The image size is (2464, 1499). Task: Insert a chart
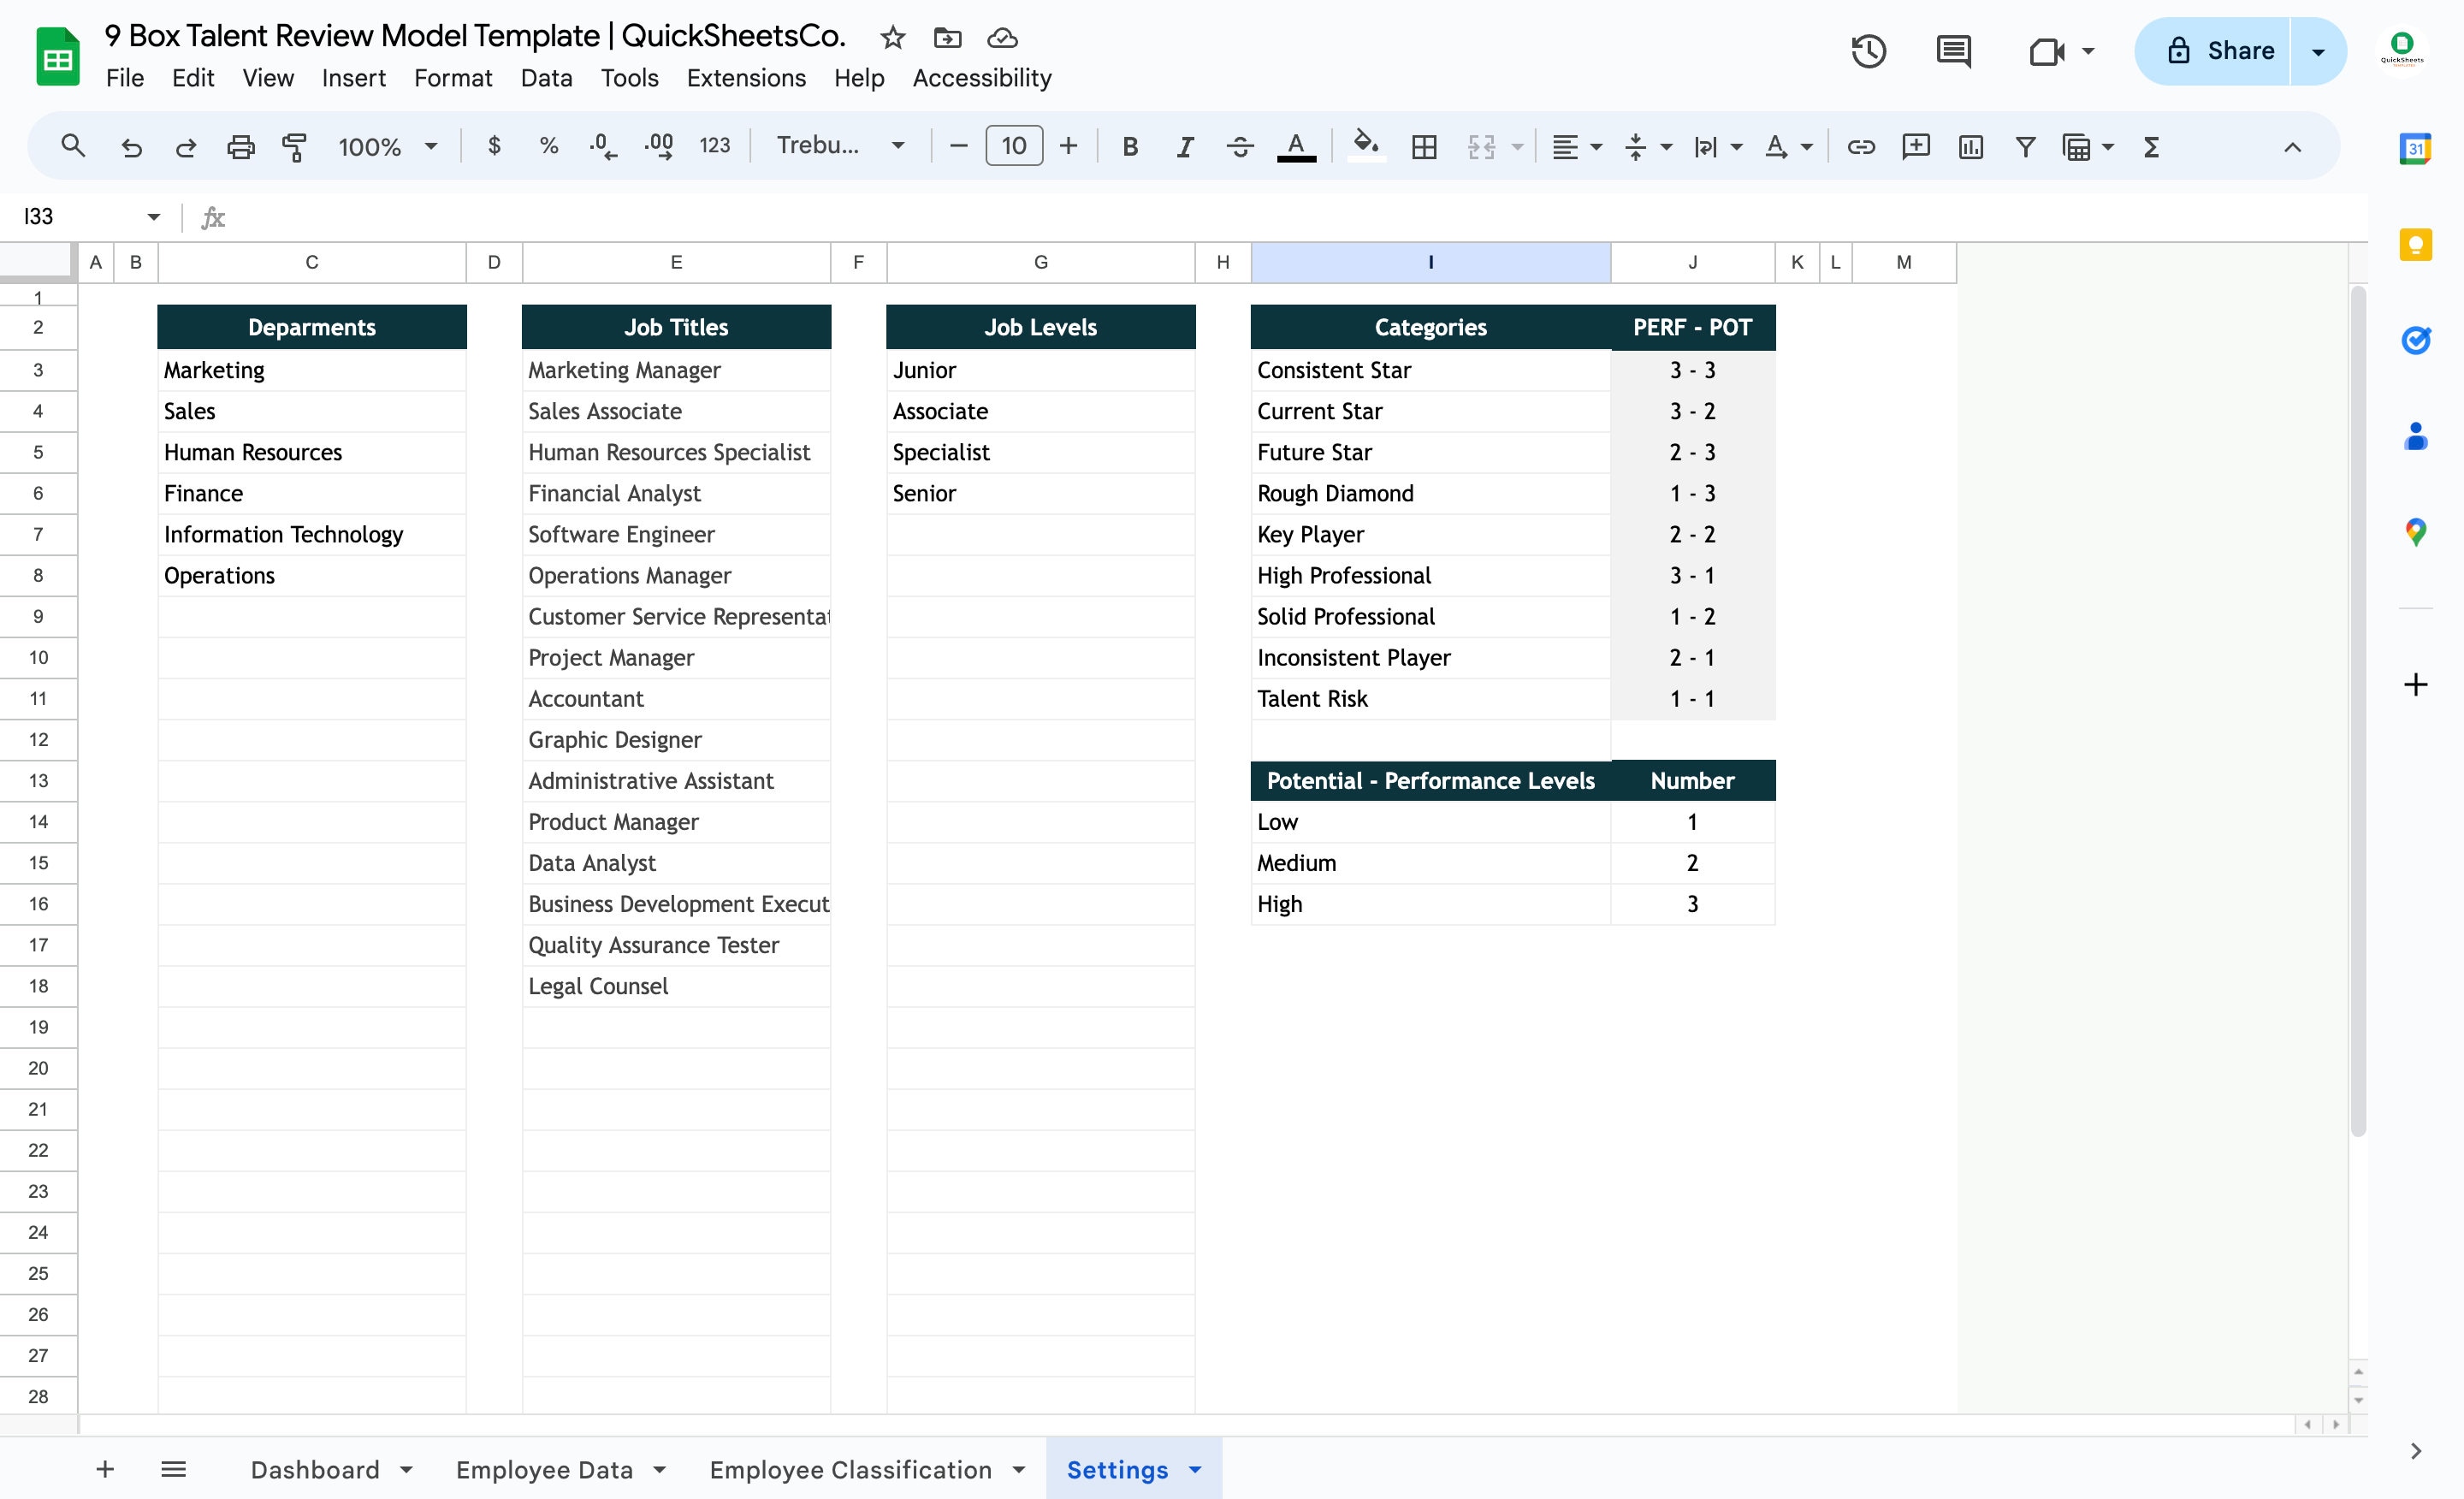1970,147
